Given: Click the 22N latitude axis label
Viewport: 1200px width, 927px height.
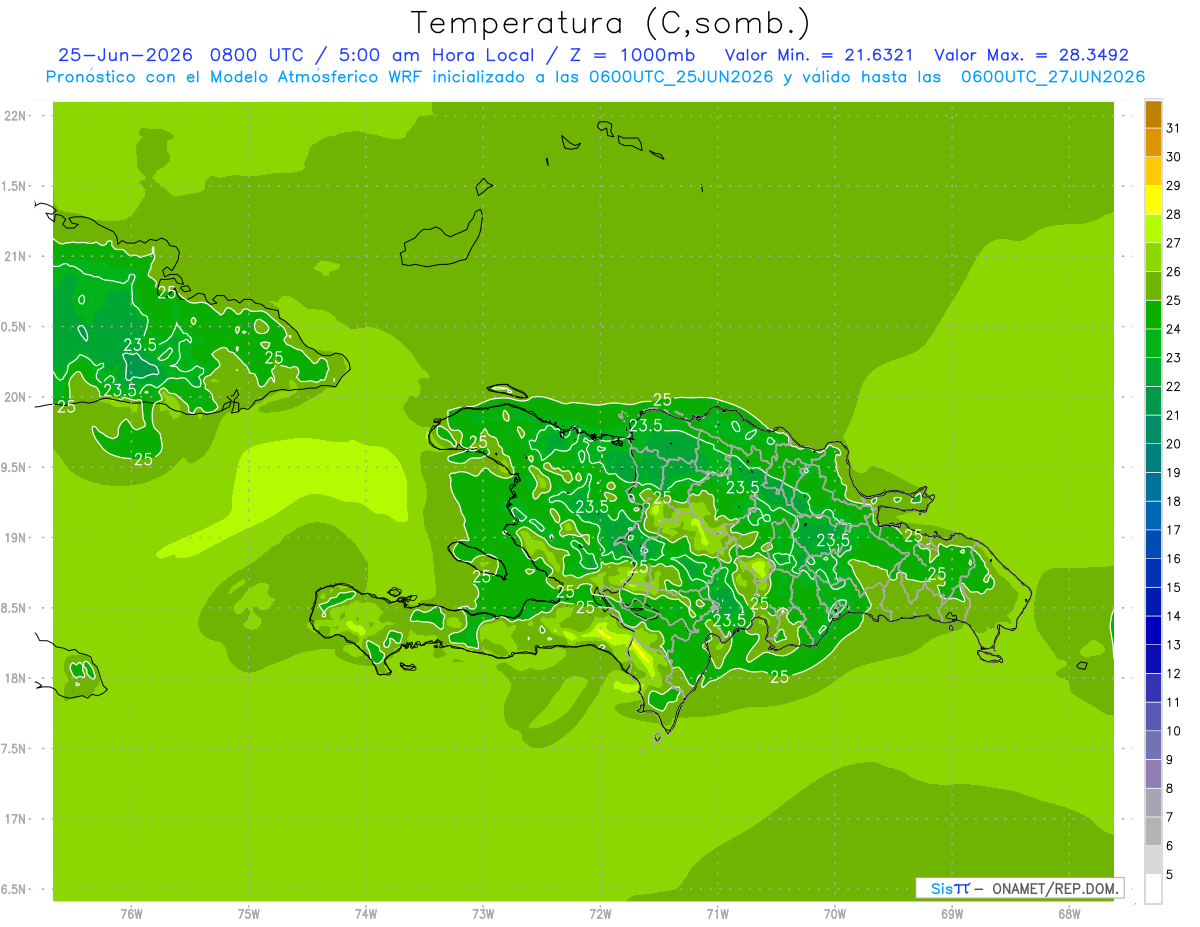Looking at the screenshot, I should [x=15, y=116].
